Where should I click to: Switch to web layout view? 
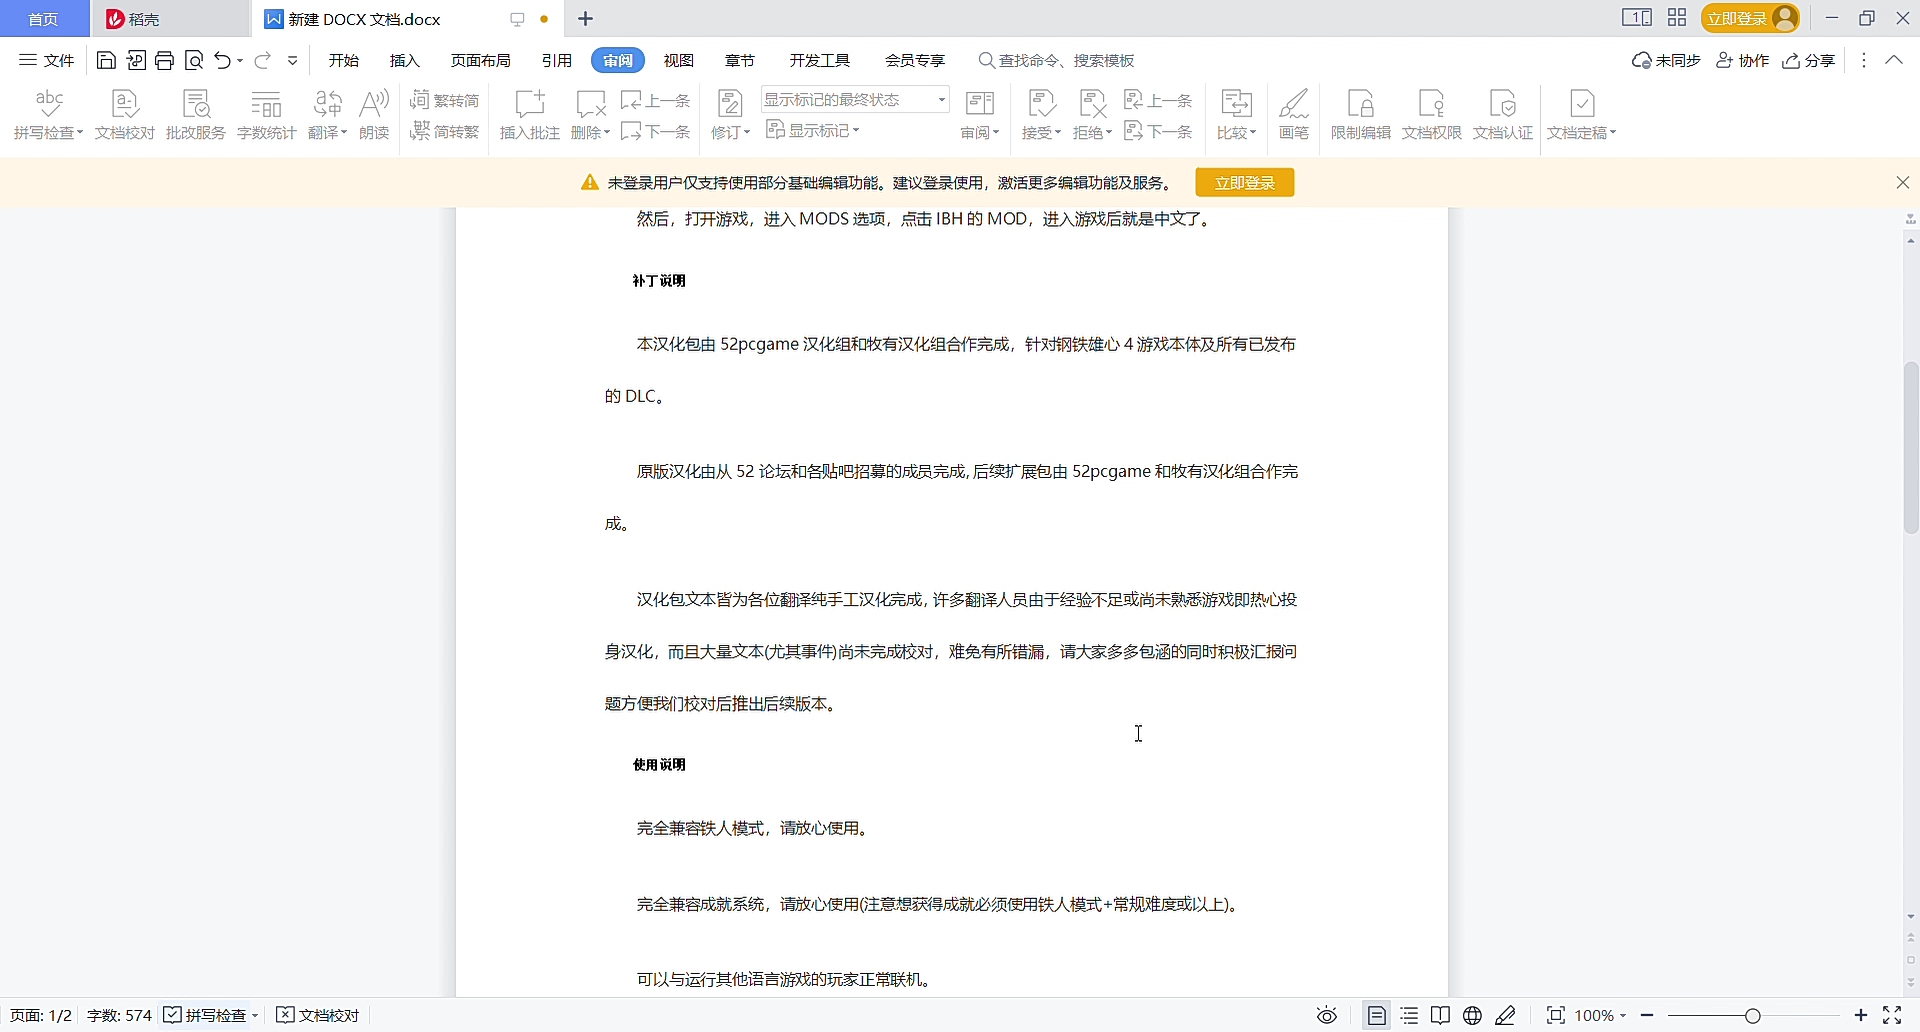pyautogui.click(x=1473, y=1016)
